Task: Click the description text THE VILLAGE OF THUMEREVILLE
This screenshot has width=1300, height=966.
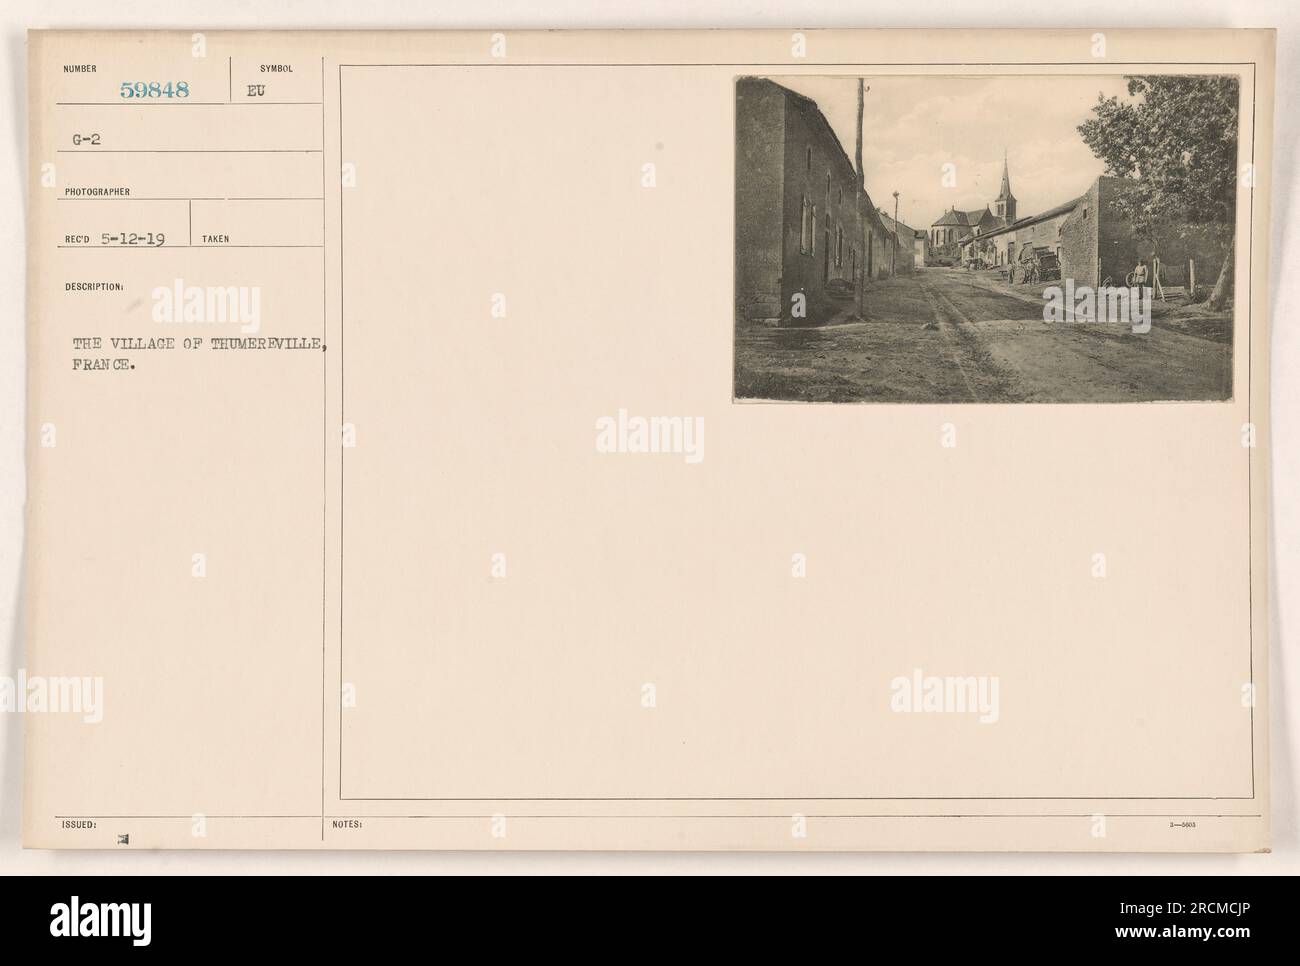Action: 199,346
